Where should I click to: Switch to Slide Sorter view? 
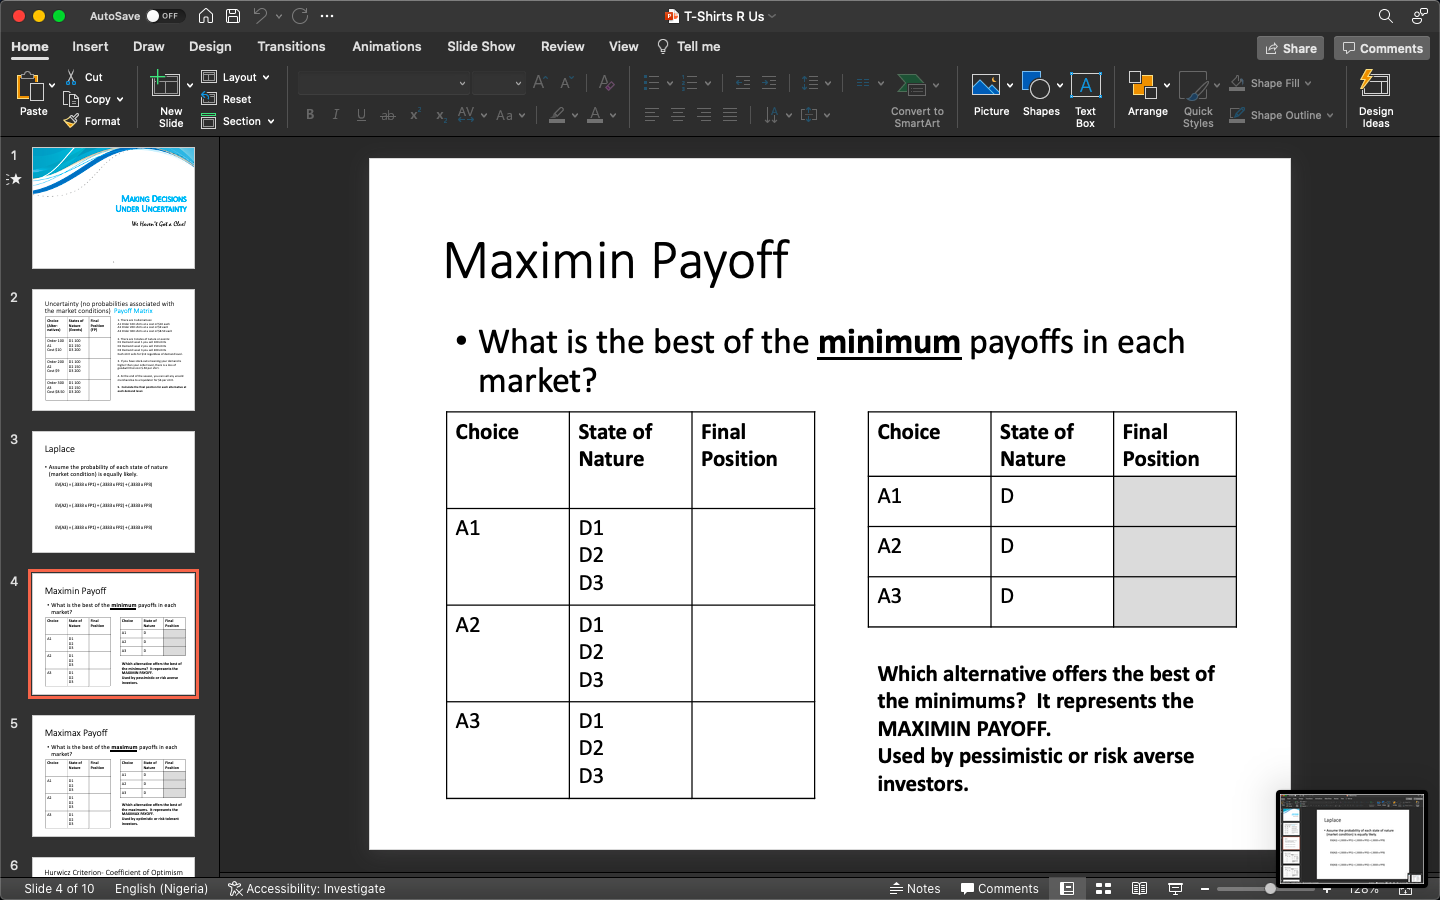pos(1104,888)
